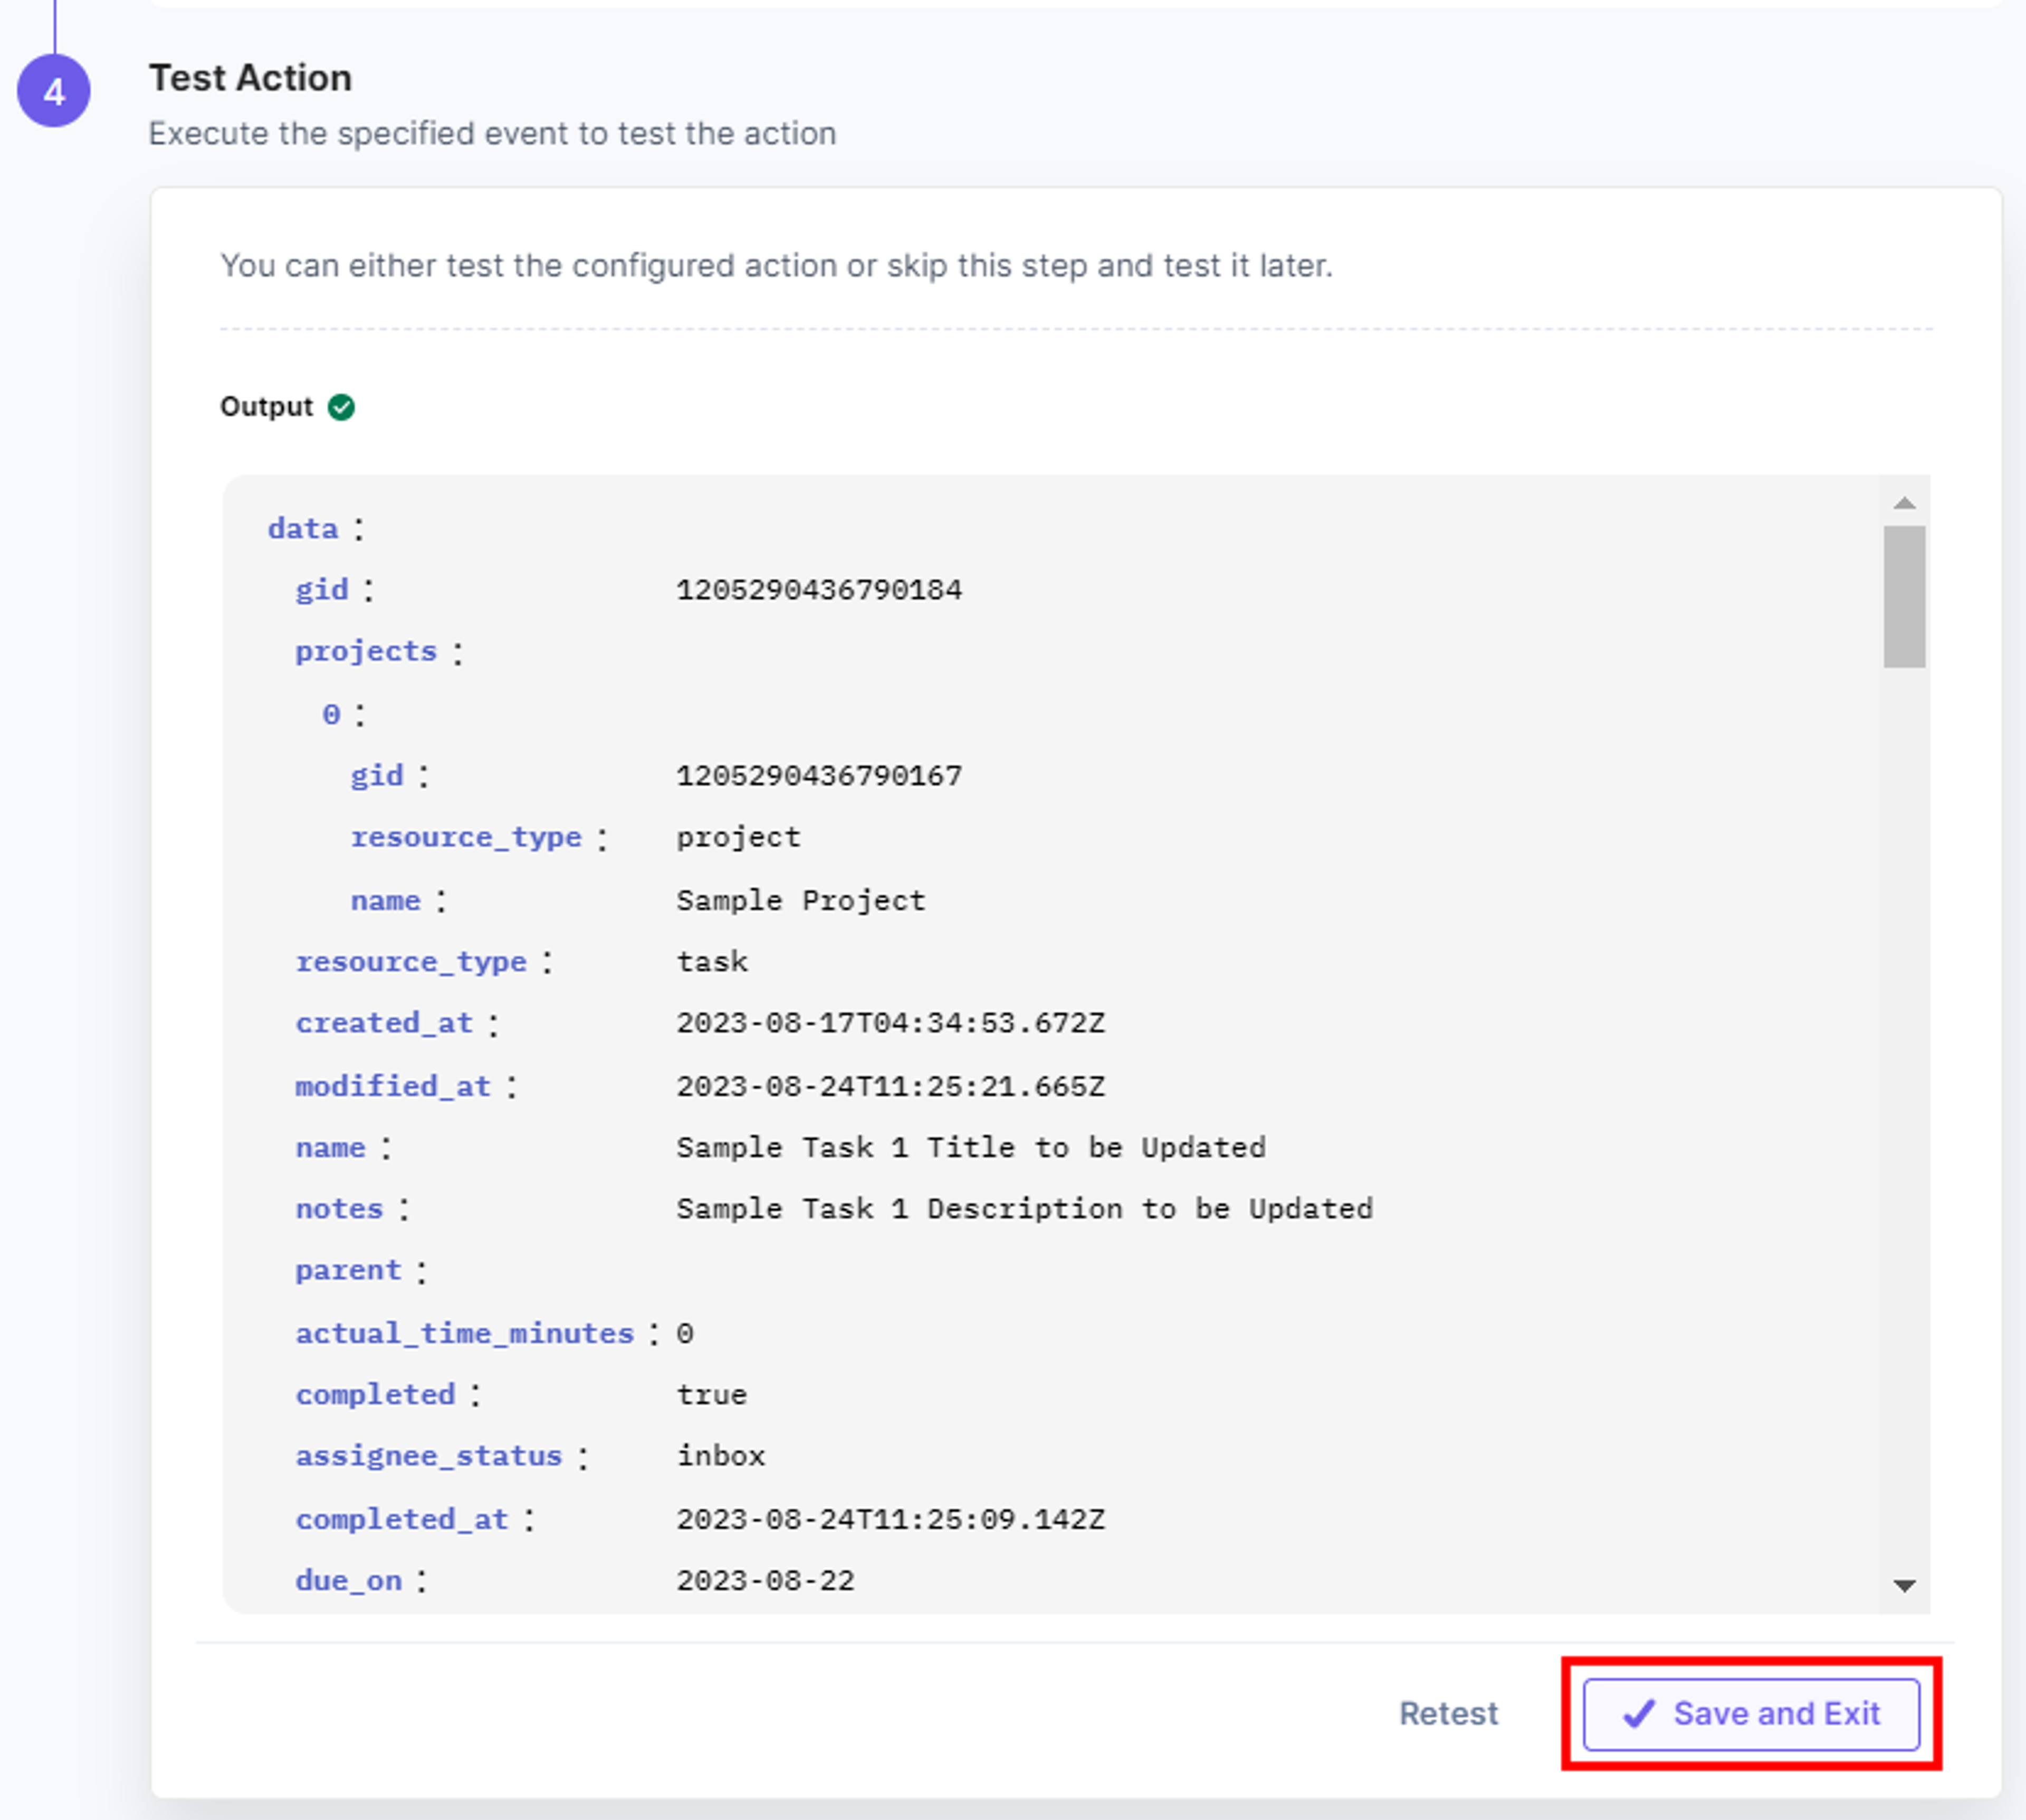The image size is (2026, 1820).
Task: Click the scrollbar up arrow in output panel
Action: (1905, 503)
